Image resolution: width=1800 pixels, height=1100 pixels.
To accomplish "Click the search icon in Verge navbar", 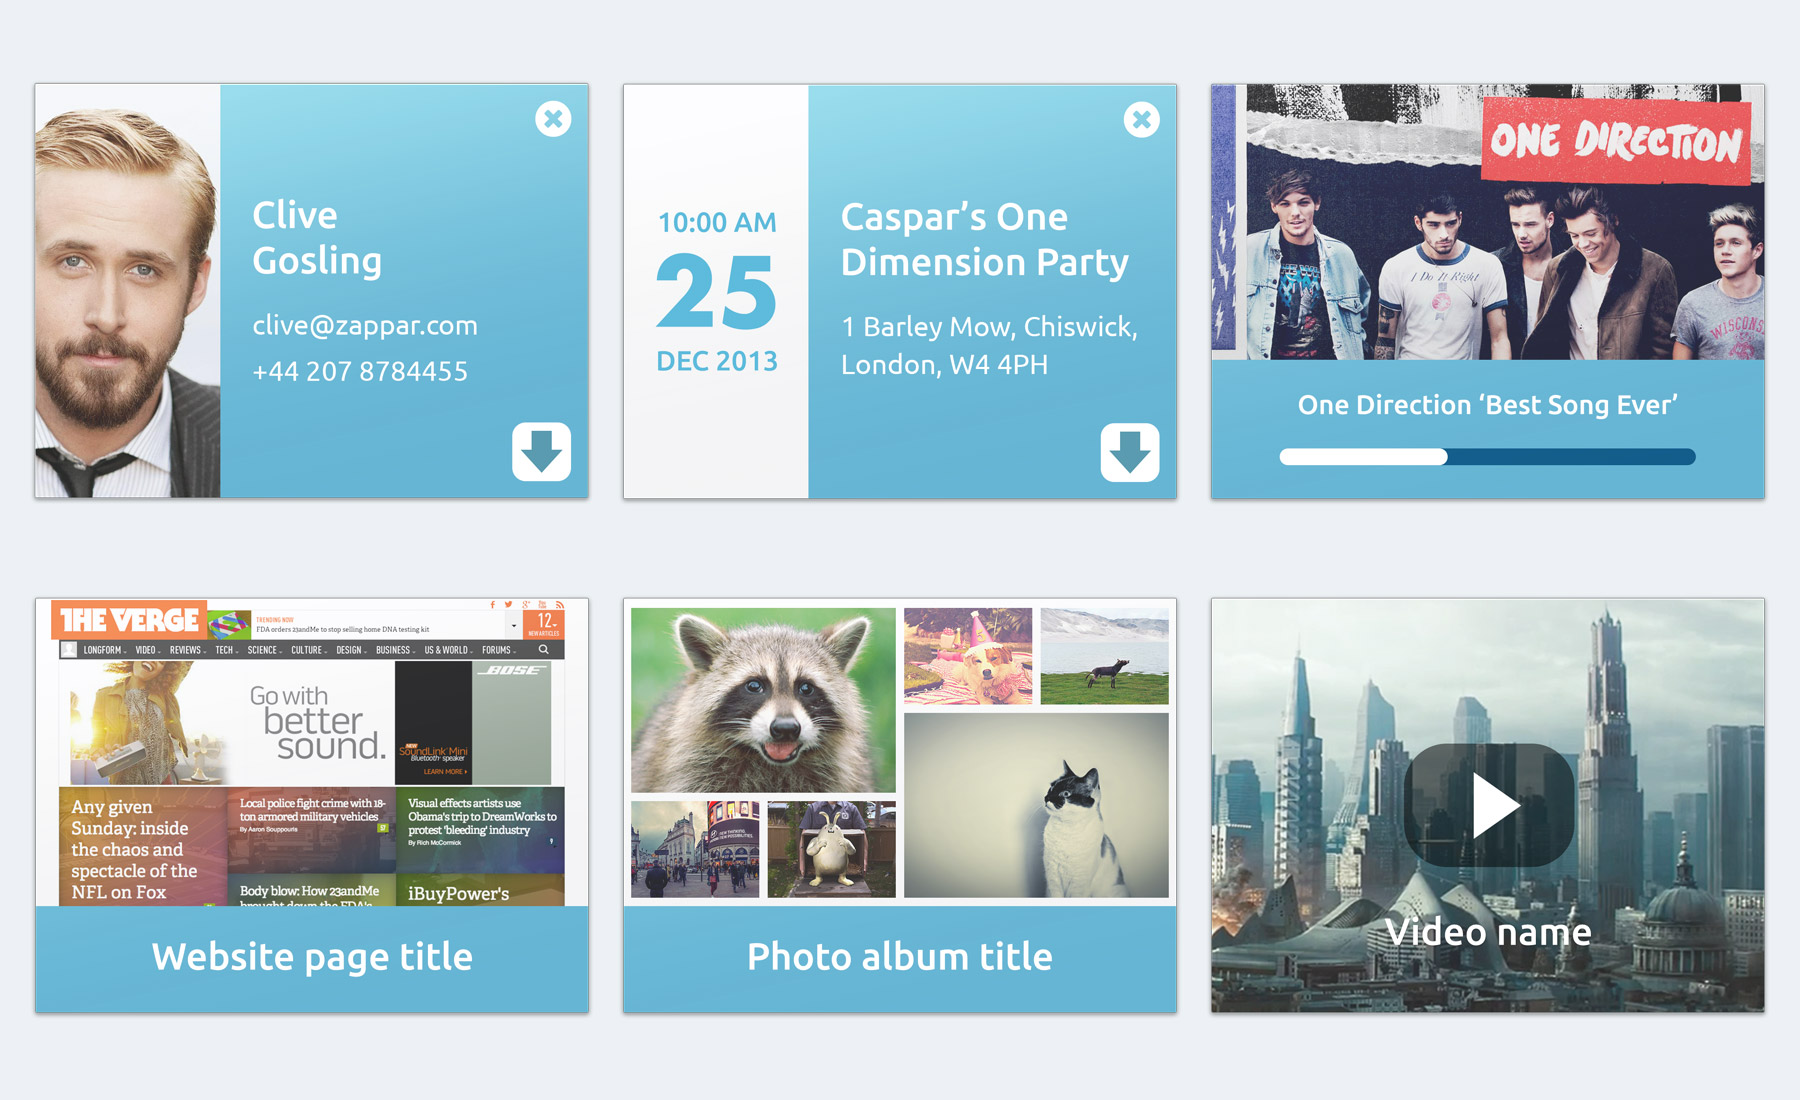I will pyautogui.click(x=544, y=650).
